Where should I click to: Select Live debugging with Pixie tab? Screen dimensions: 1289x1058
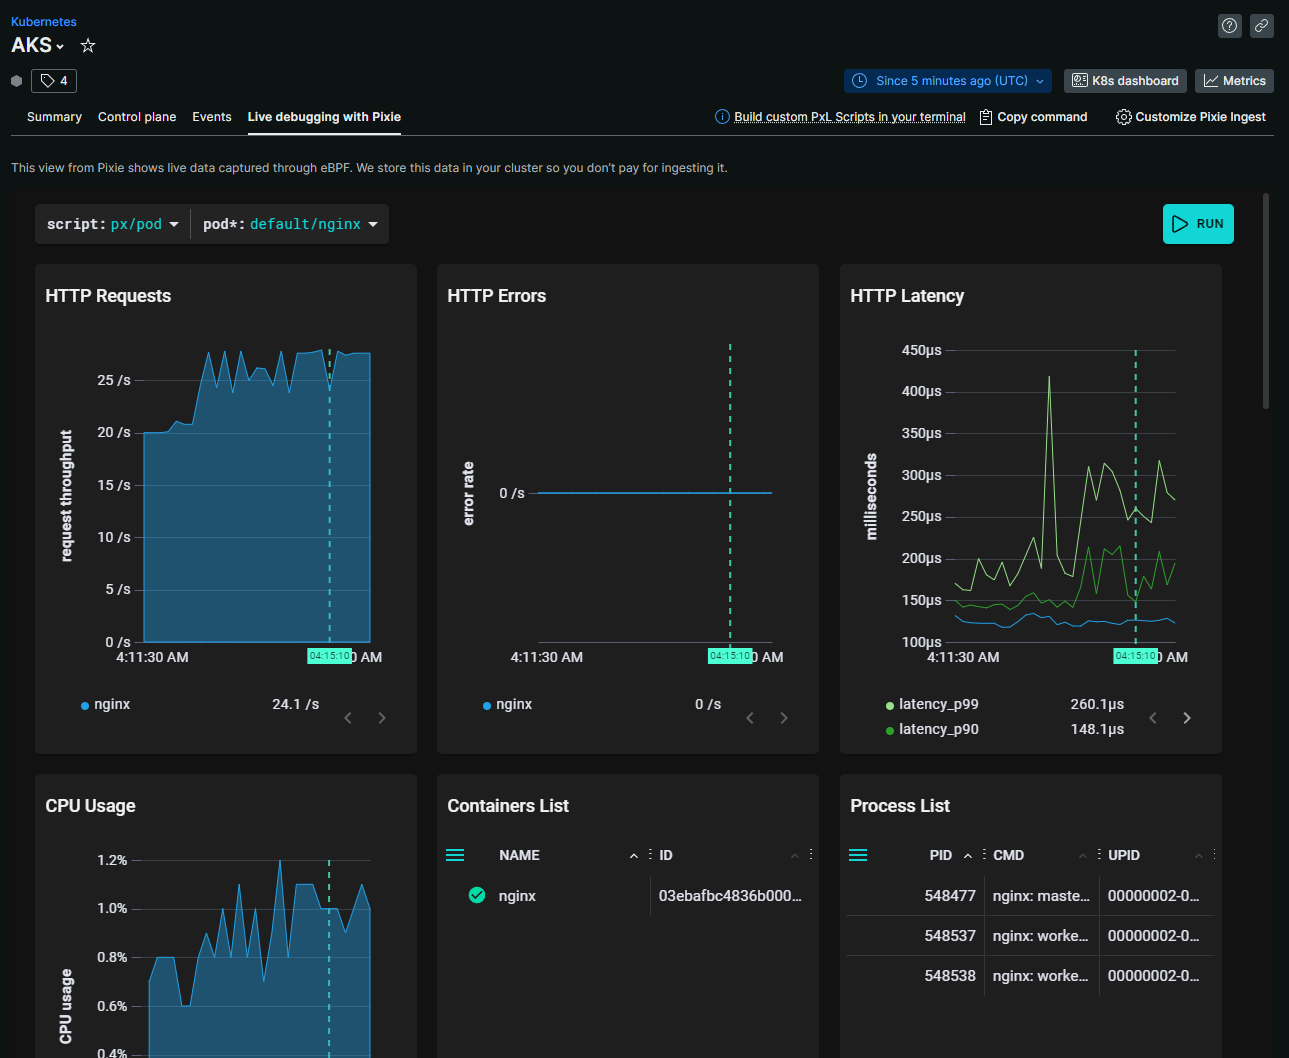(324, 117)
